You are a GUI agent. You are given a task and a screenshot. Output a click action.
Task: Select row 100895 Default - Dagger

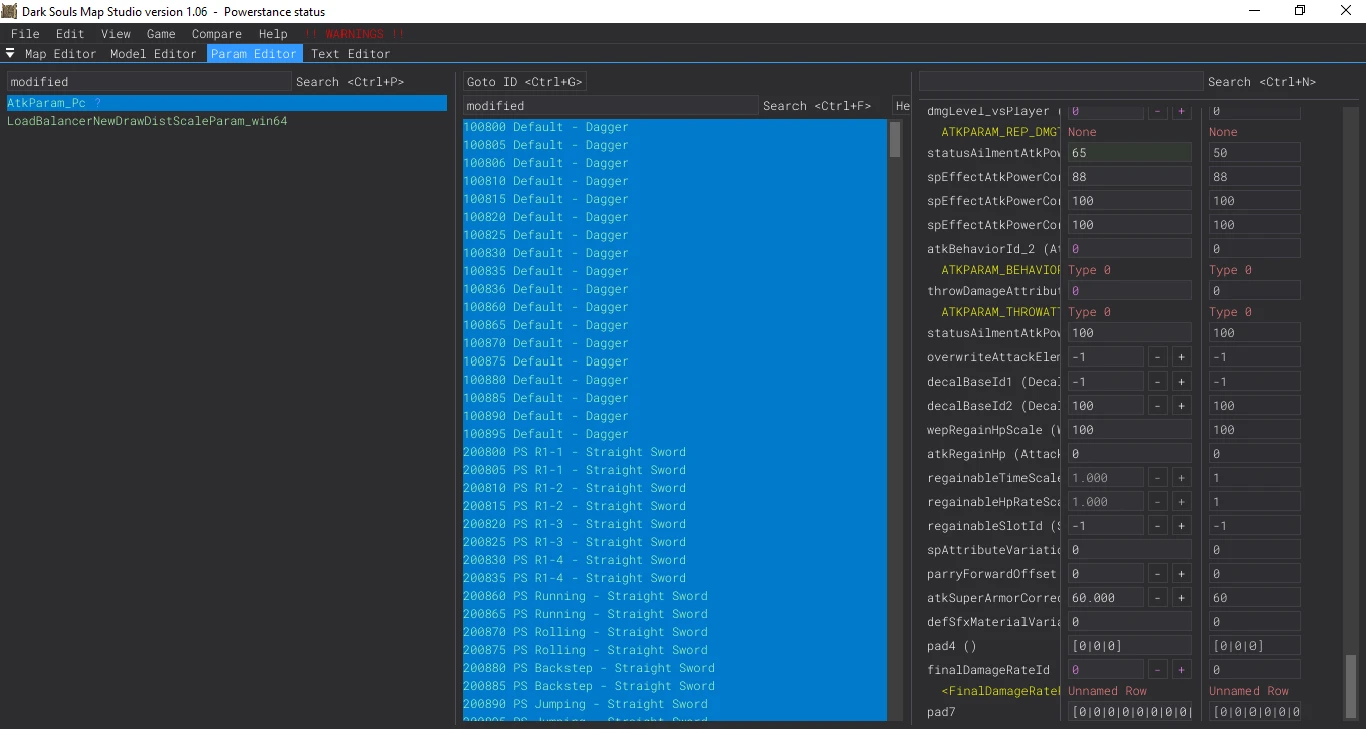coord(675,434)
